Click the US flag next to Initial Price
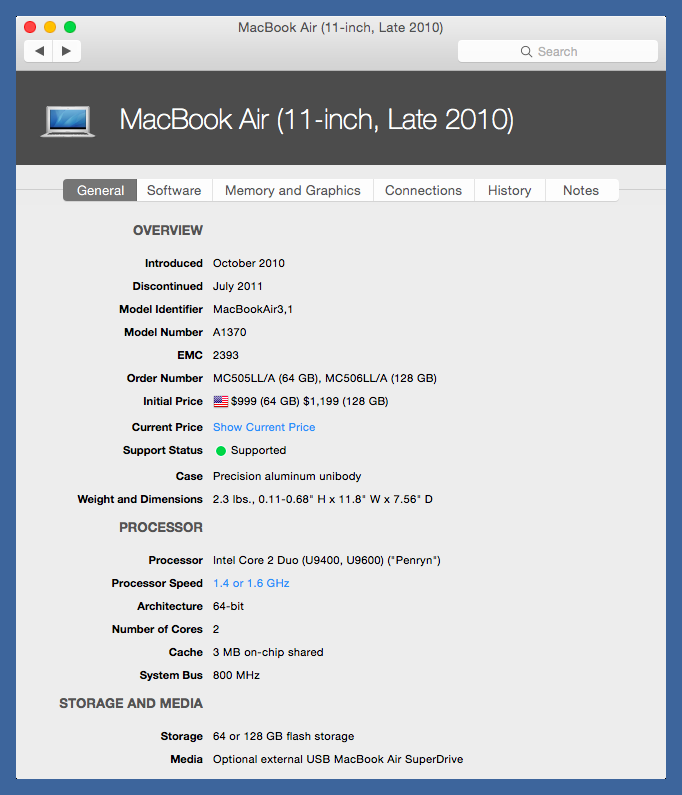Viewport: 682px width, 795px height. (221, 401)
